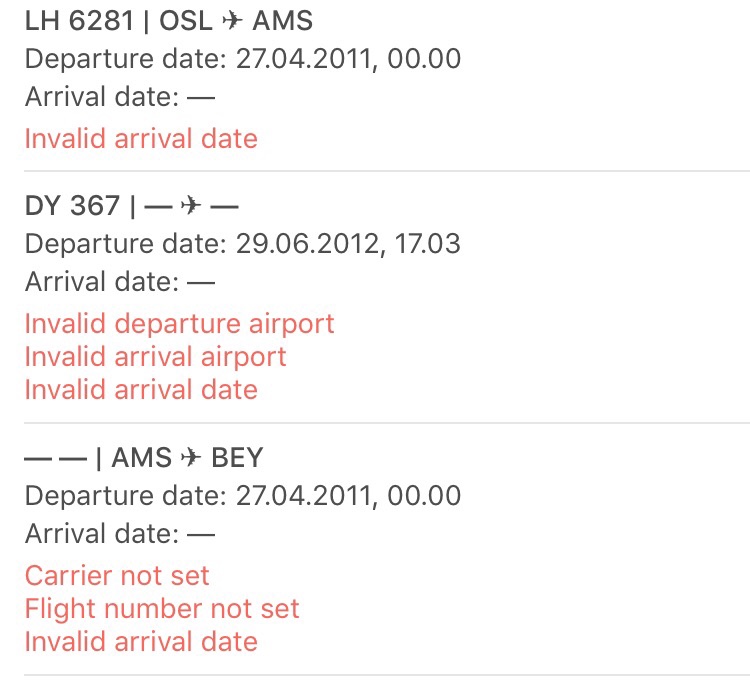Click empty arrival date of LH 6281
This screenshot has height=690, width=750.
(201, 98)
